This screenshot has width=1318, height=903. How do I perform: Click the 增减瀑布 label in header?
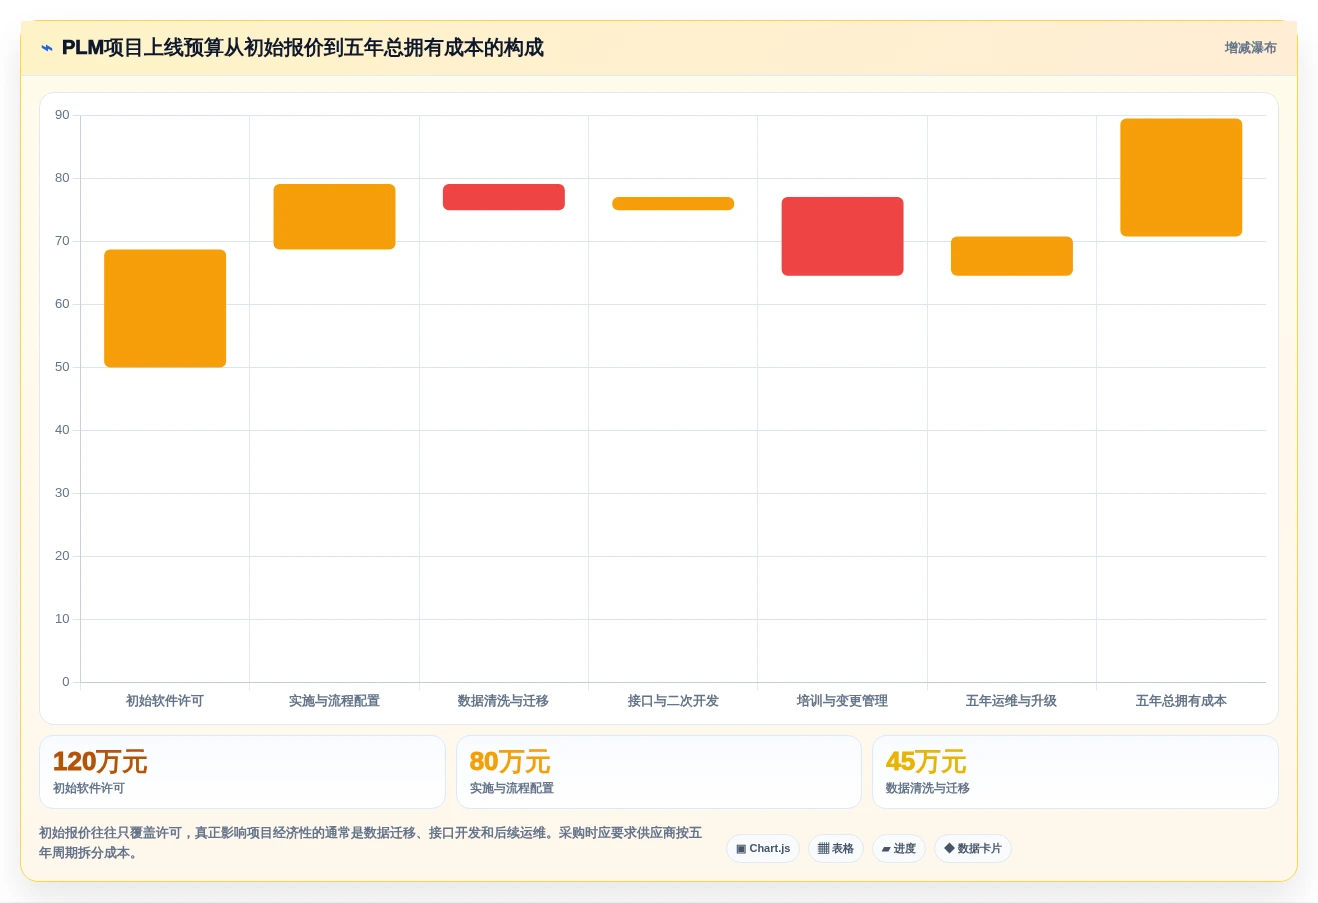coord(1250,48)
